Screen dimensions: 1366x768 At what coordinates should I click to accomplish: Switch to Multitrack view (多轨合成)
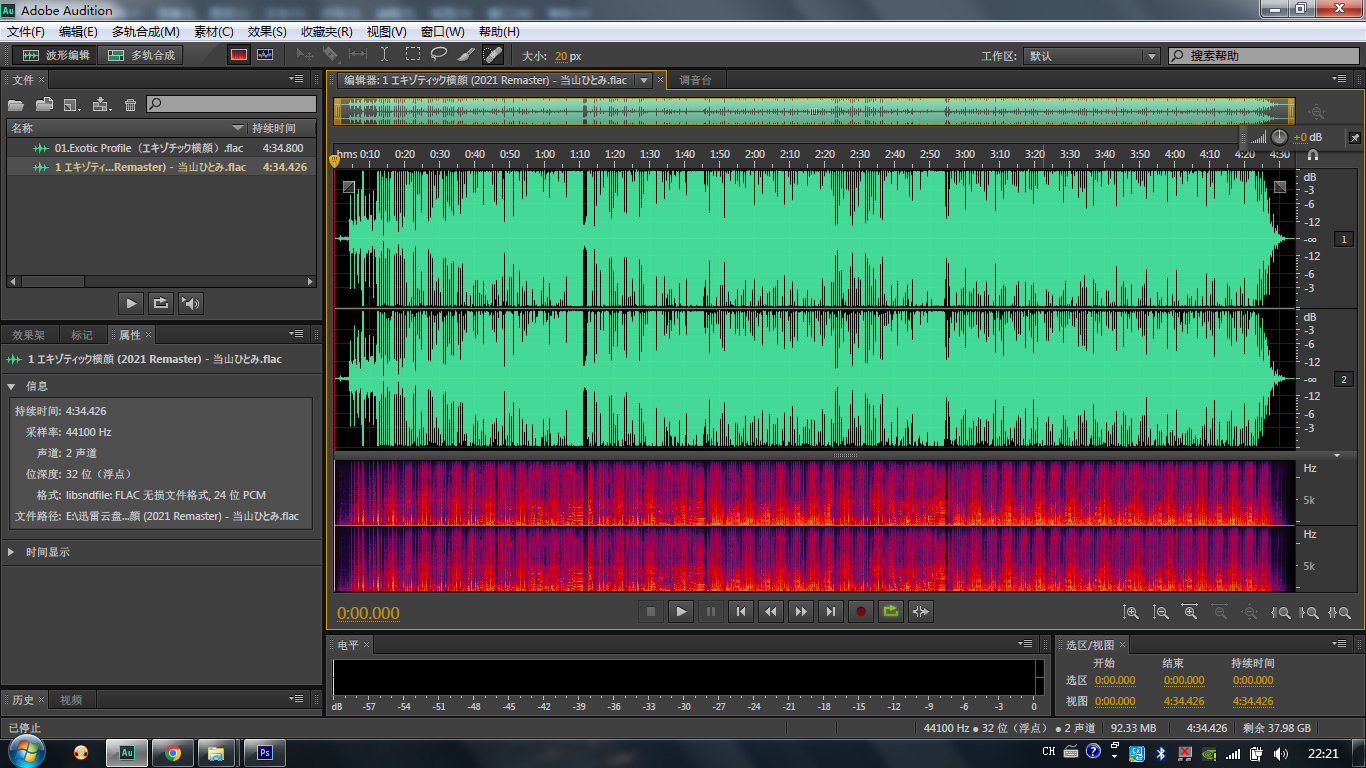tap(141, 55)
